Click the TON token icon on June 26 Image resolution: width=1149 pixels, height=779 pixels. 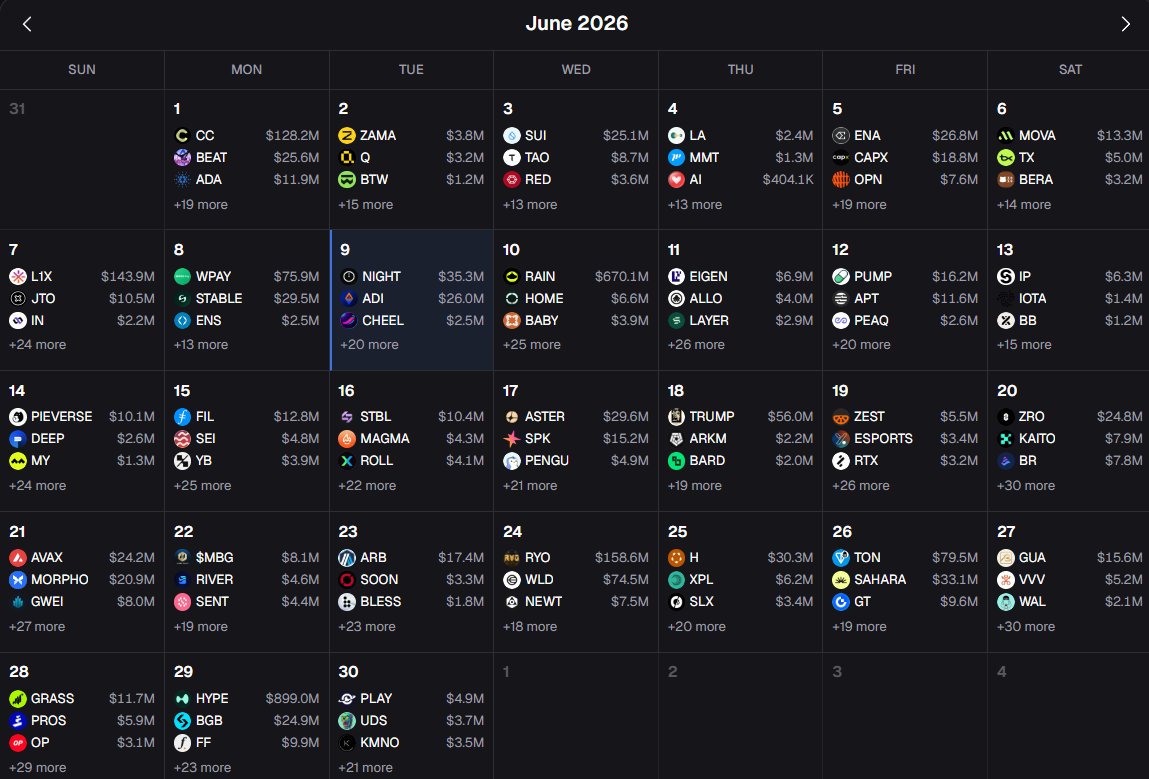pyautogui.click(x=840, y=558)
